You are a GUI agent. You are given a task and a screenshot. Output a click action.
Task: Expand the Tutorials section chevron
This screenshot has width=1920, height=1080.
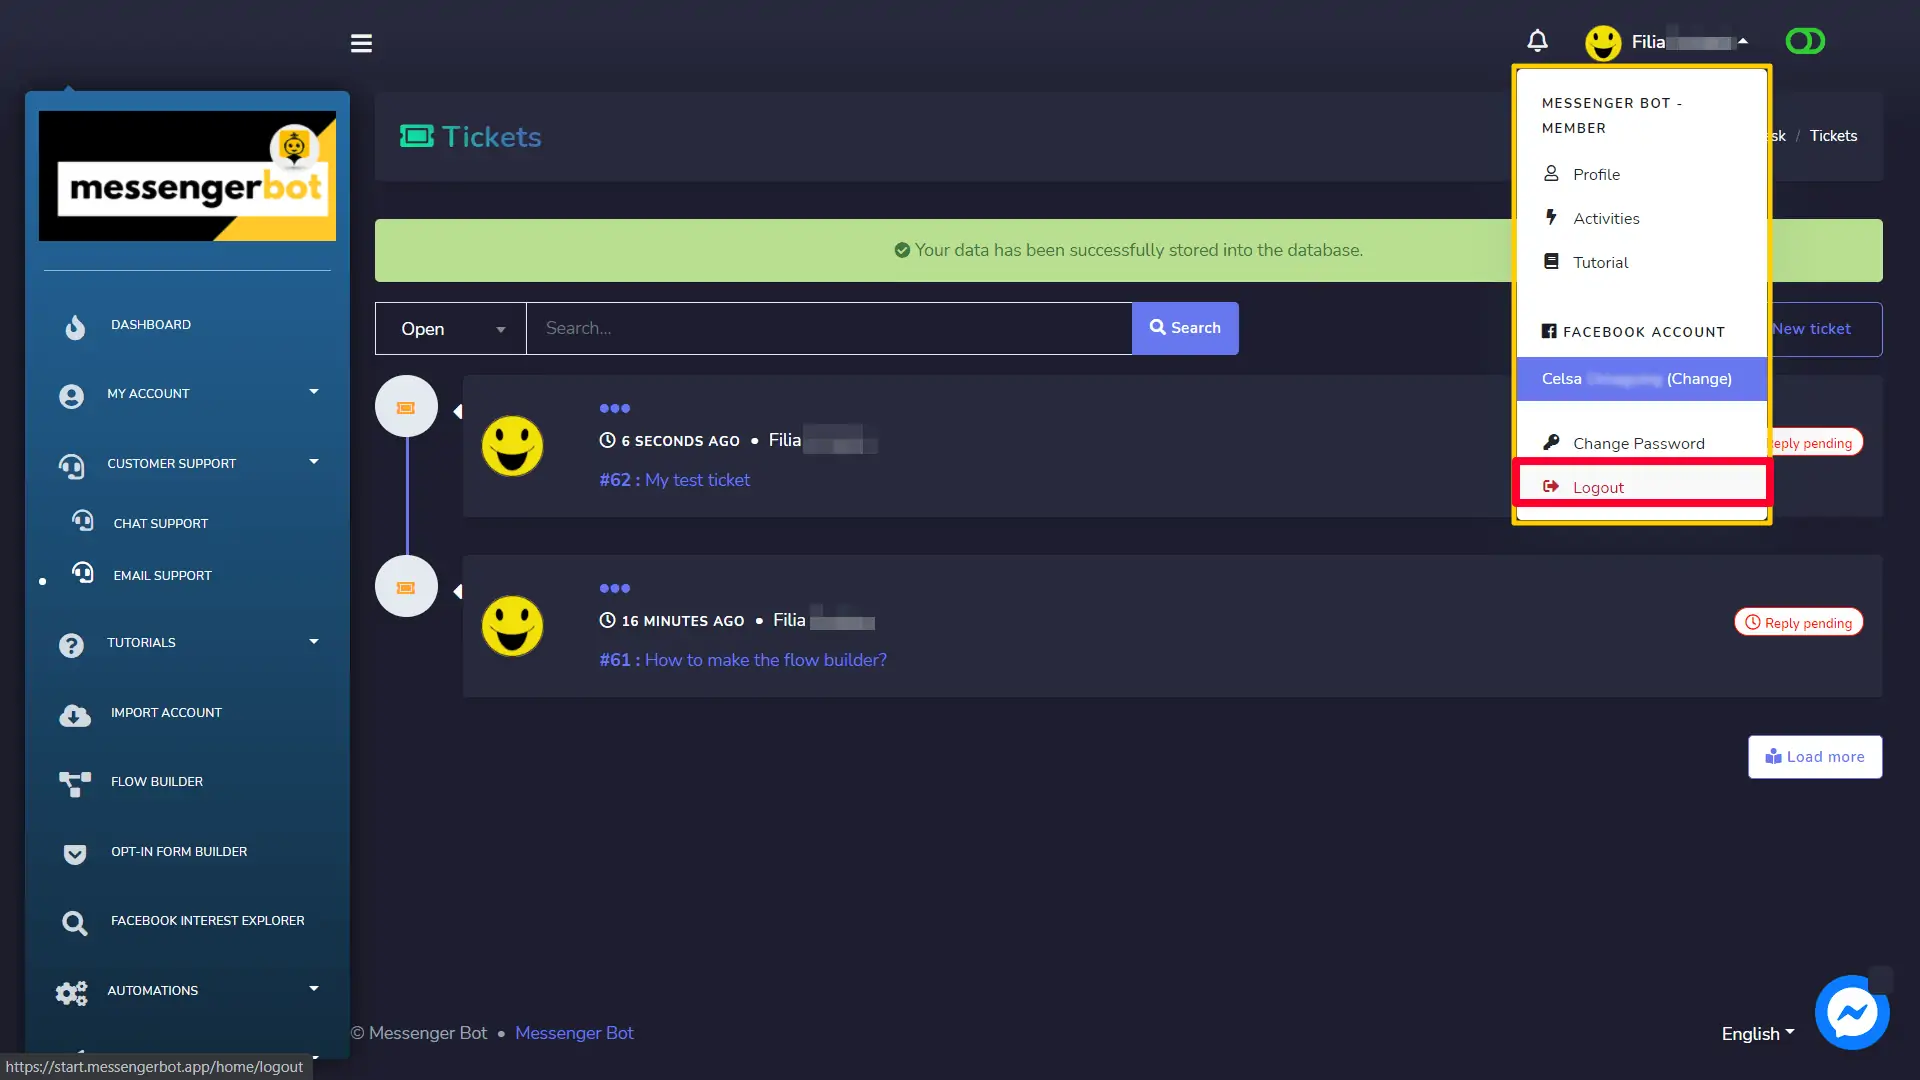click(x=313, y=642)
